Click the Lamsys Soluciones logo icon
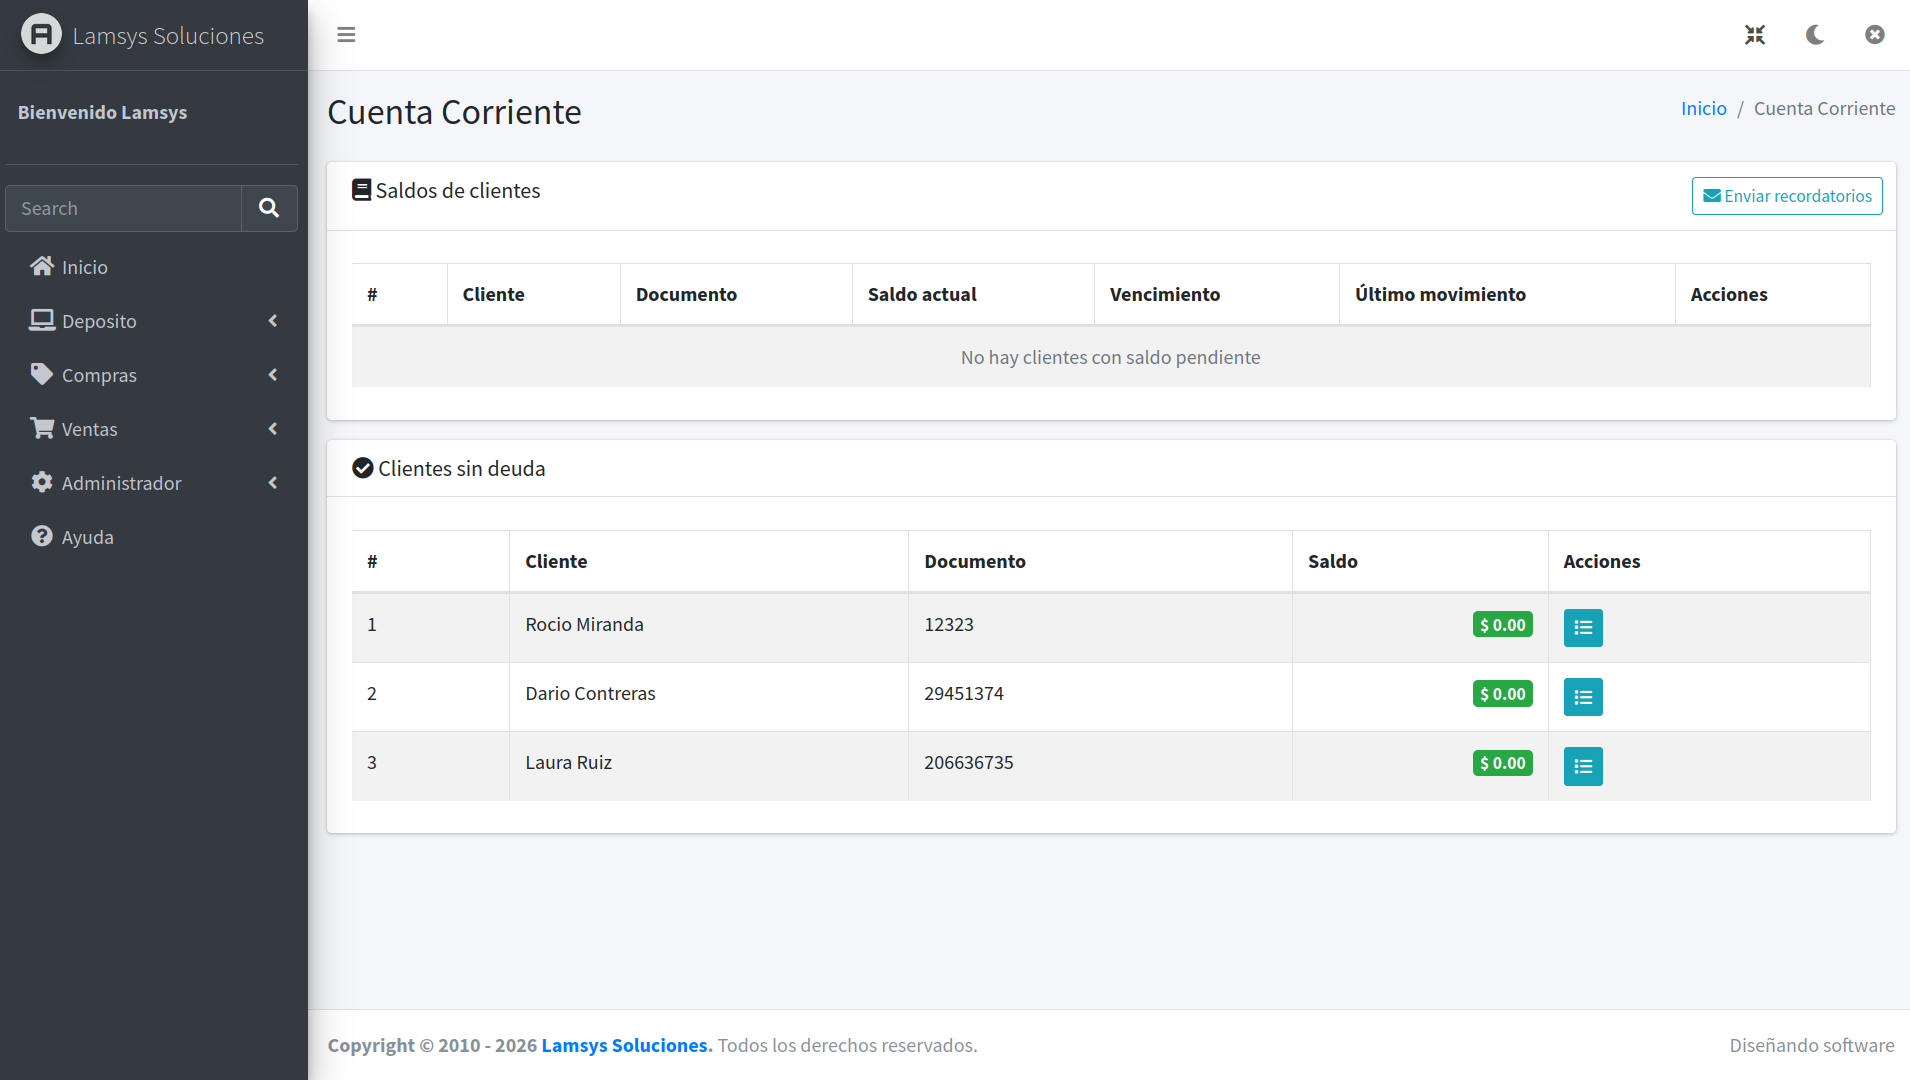The width and height of the screenshot is (1910, 1080). 41,35
